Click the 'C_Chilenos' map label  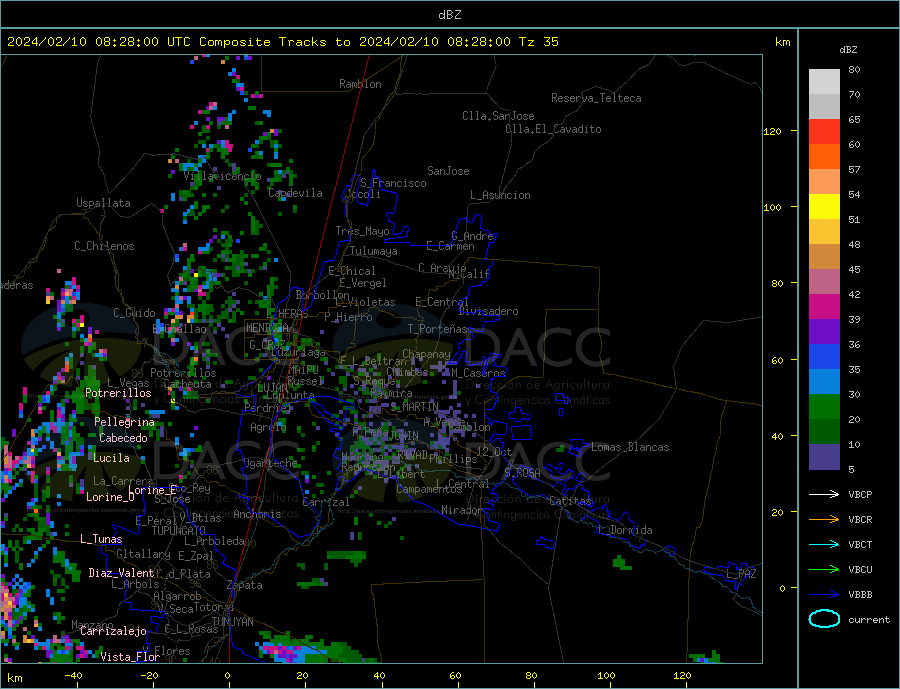(104, 246)
